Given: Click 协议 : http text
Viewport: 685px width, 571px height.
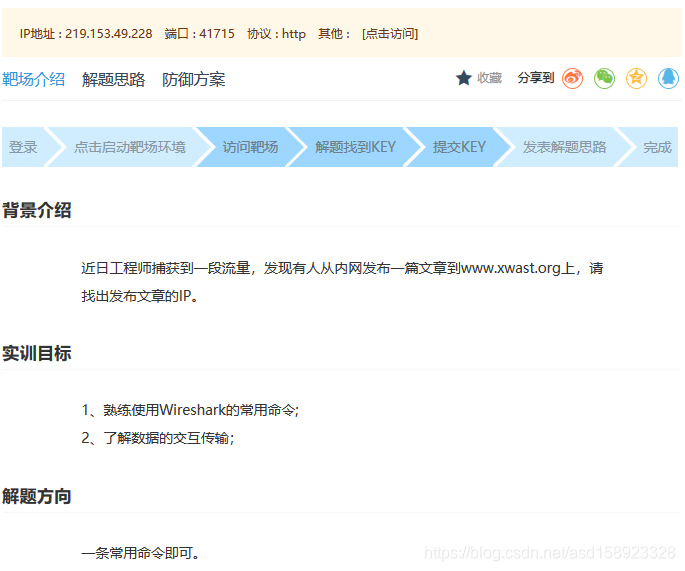Looking at the screenshot, I should click(277, 34).
